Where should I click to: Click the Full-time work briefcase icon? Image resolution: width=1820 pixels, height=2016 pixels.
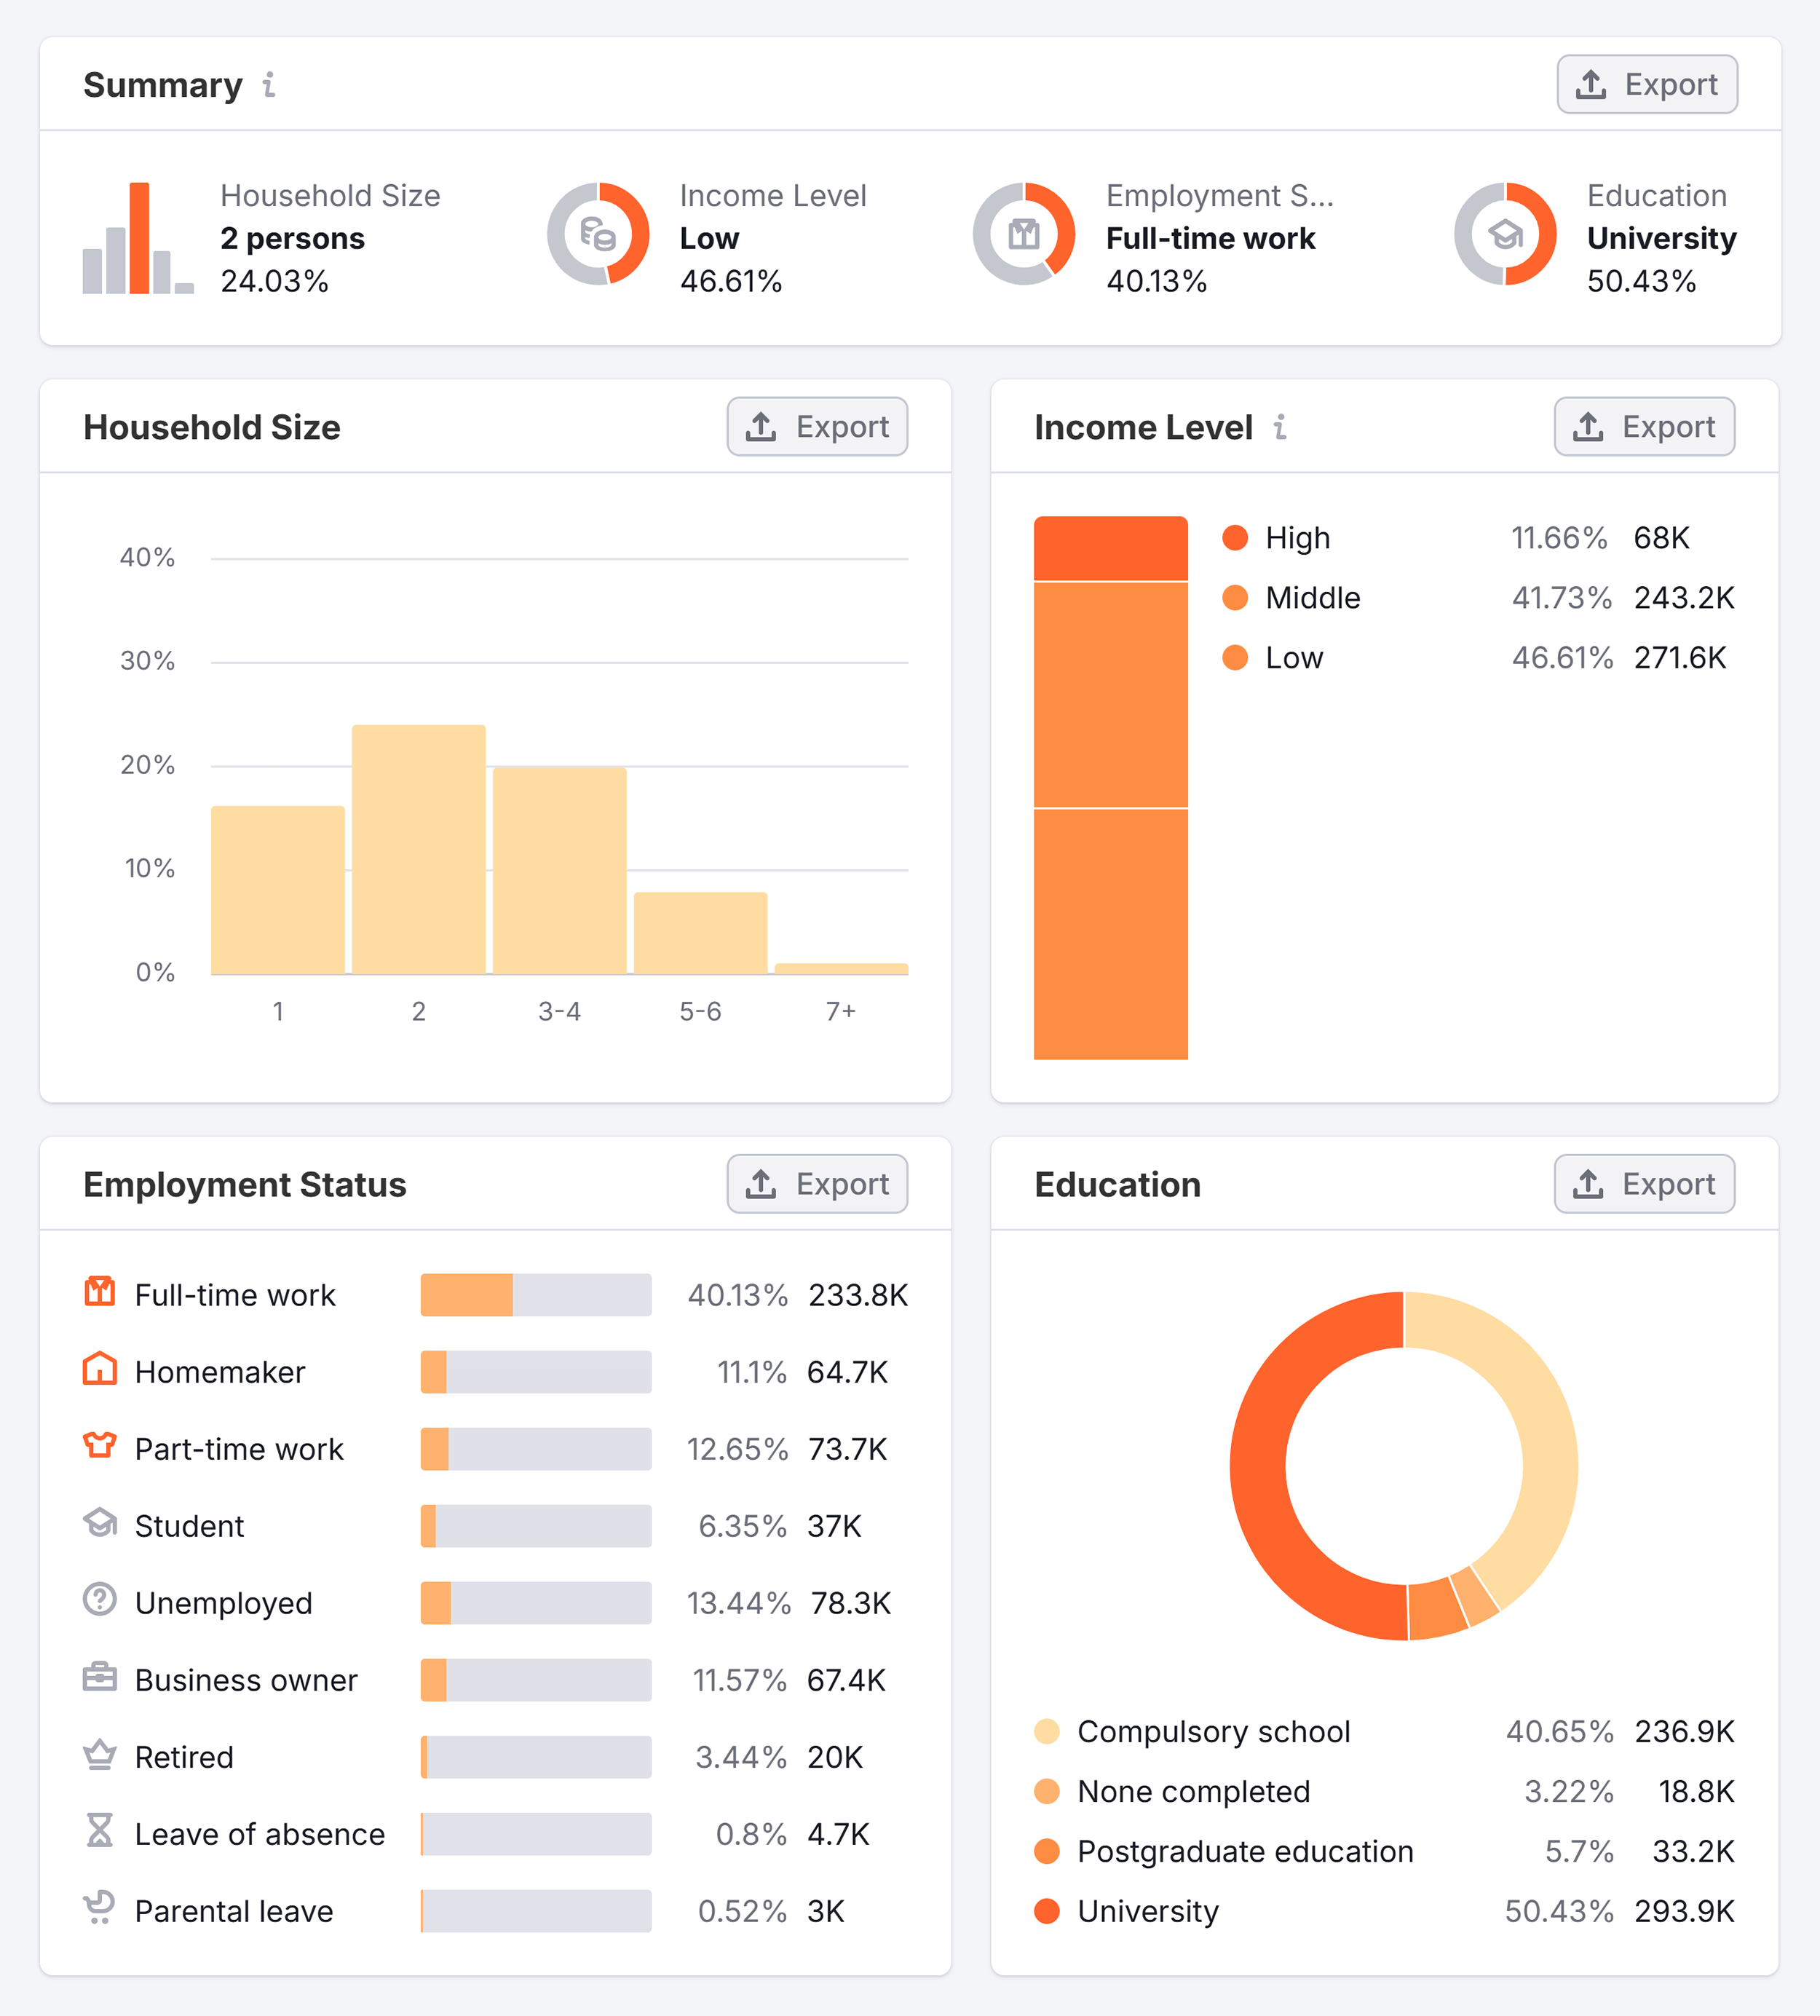98,1294
